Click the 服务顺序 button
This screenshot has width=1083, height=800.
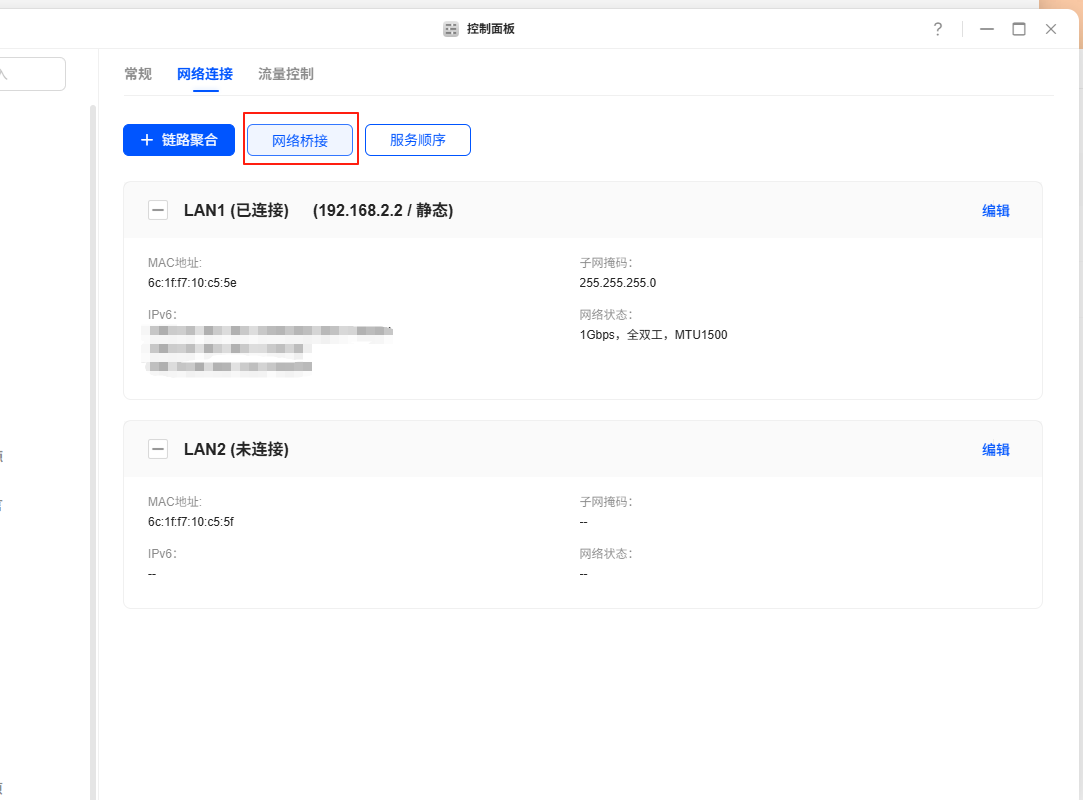click(x=418, y=140)
